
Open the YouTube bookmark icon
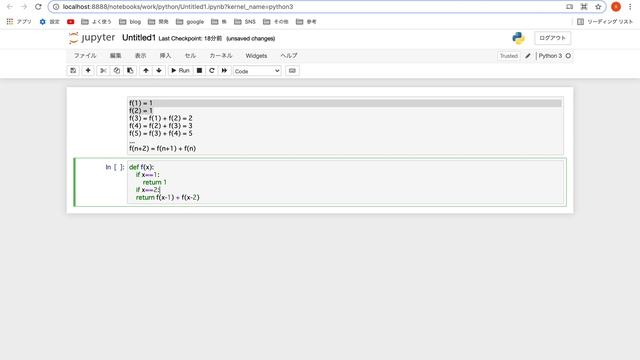pos(71,22)
